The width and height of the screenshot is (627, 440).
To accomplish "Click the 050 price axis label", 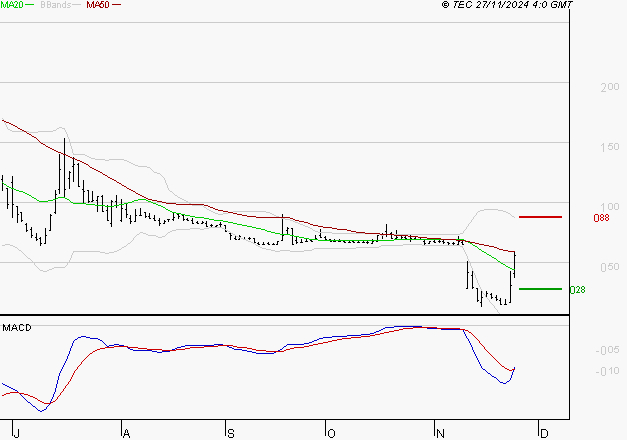I will tap(609, 267).
